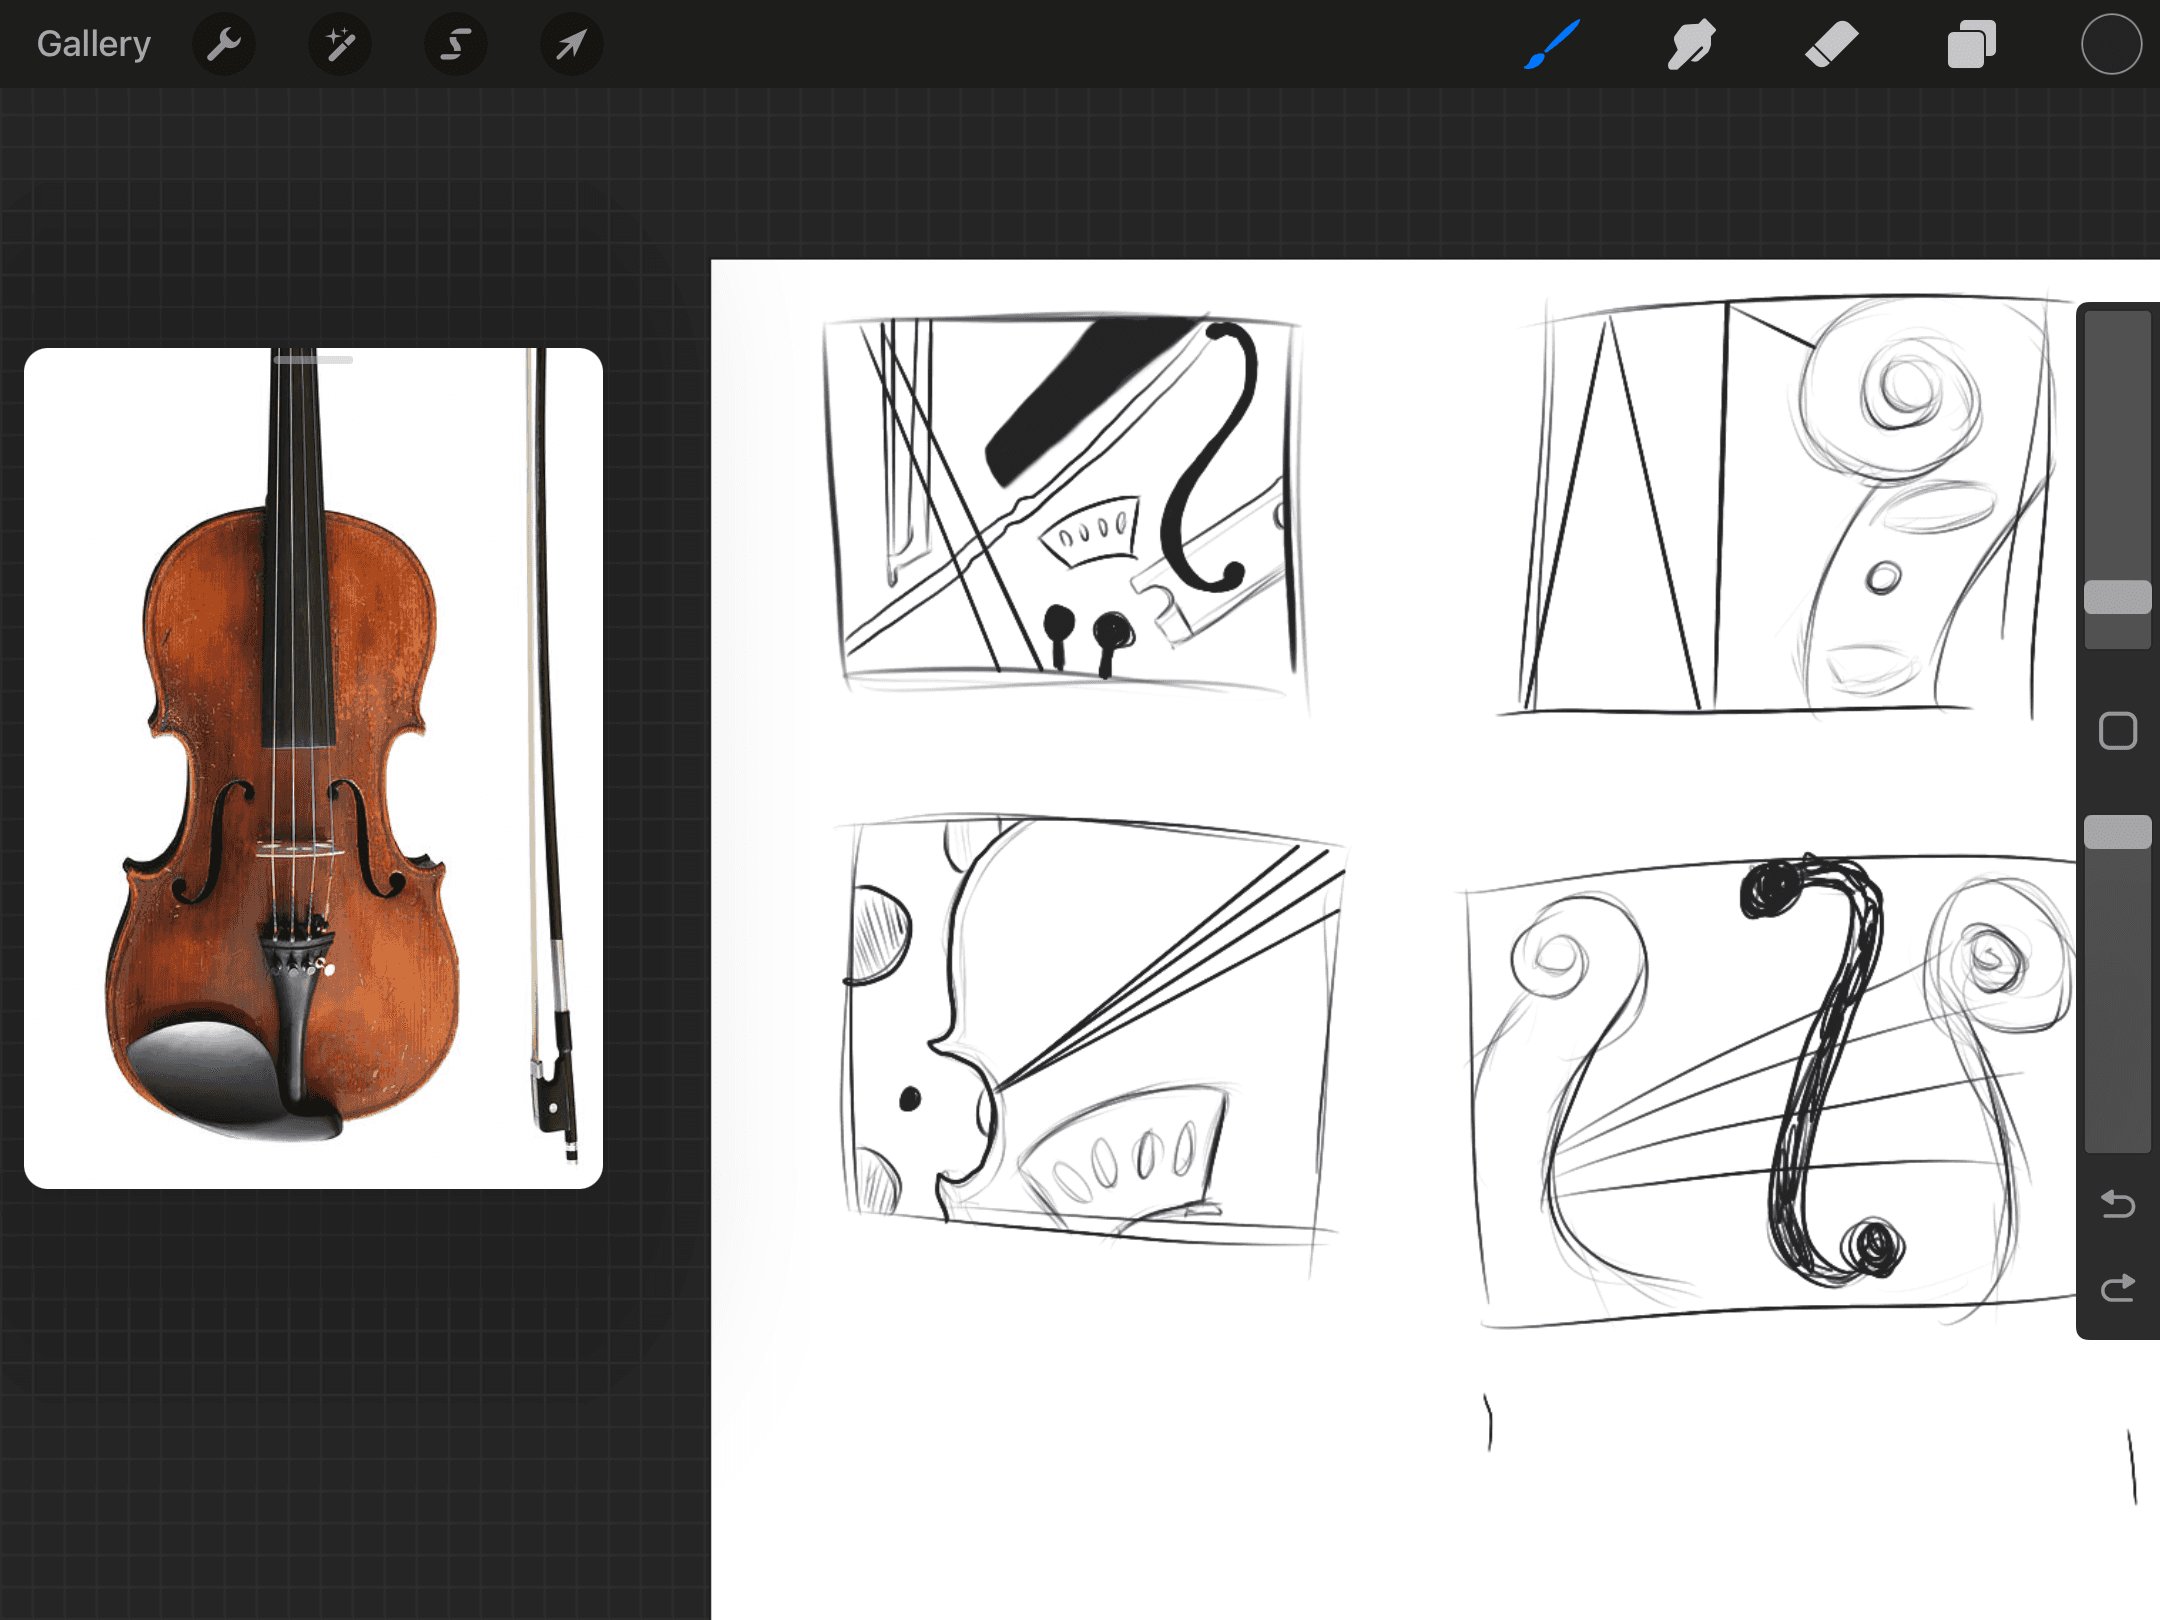Select the Brush tool
The image size is (2160, 1620).
coord(1552,44)
